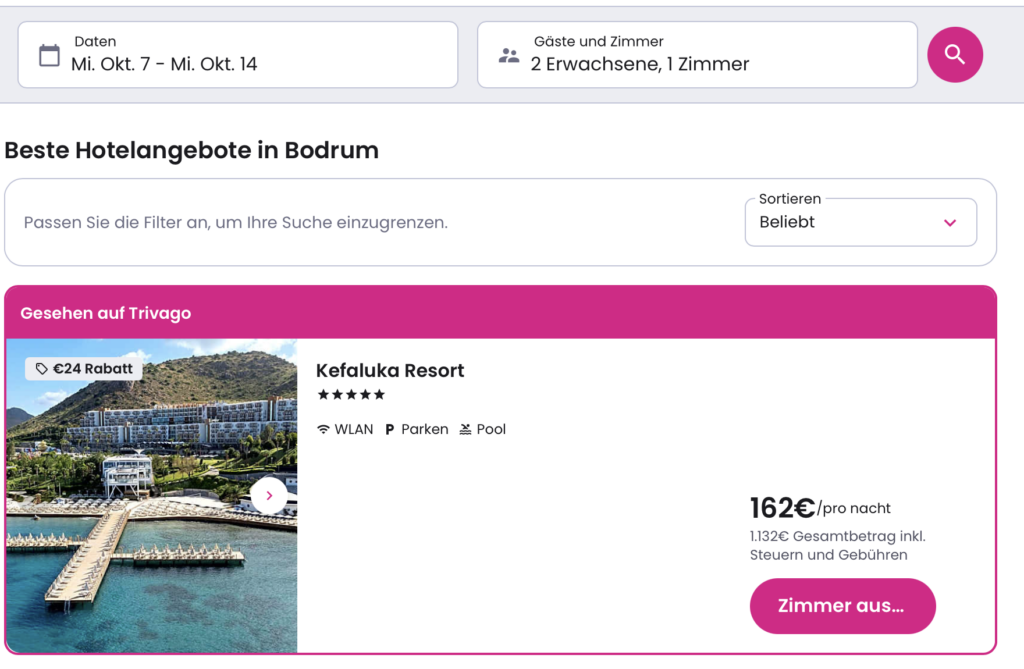Open the Sortieren dropdown showing Beliebt
The image size is (1024, 669).
click(861, 222)
